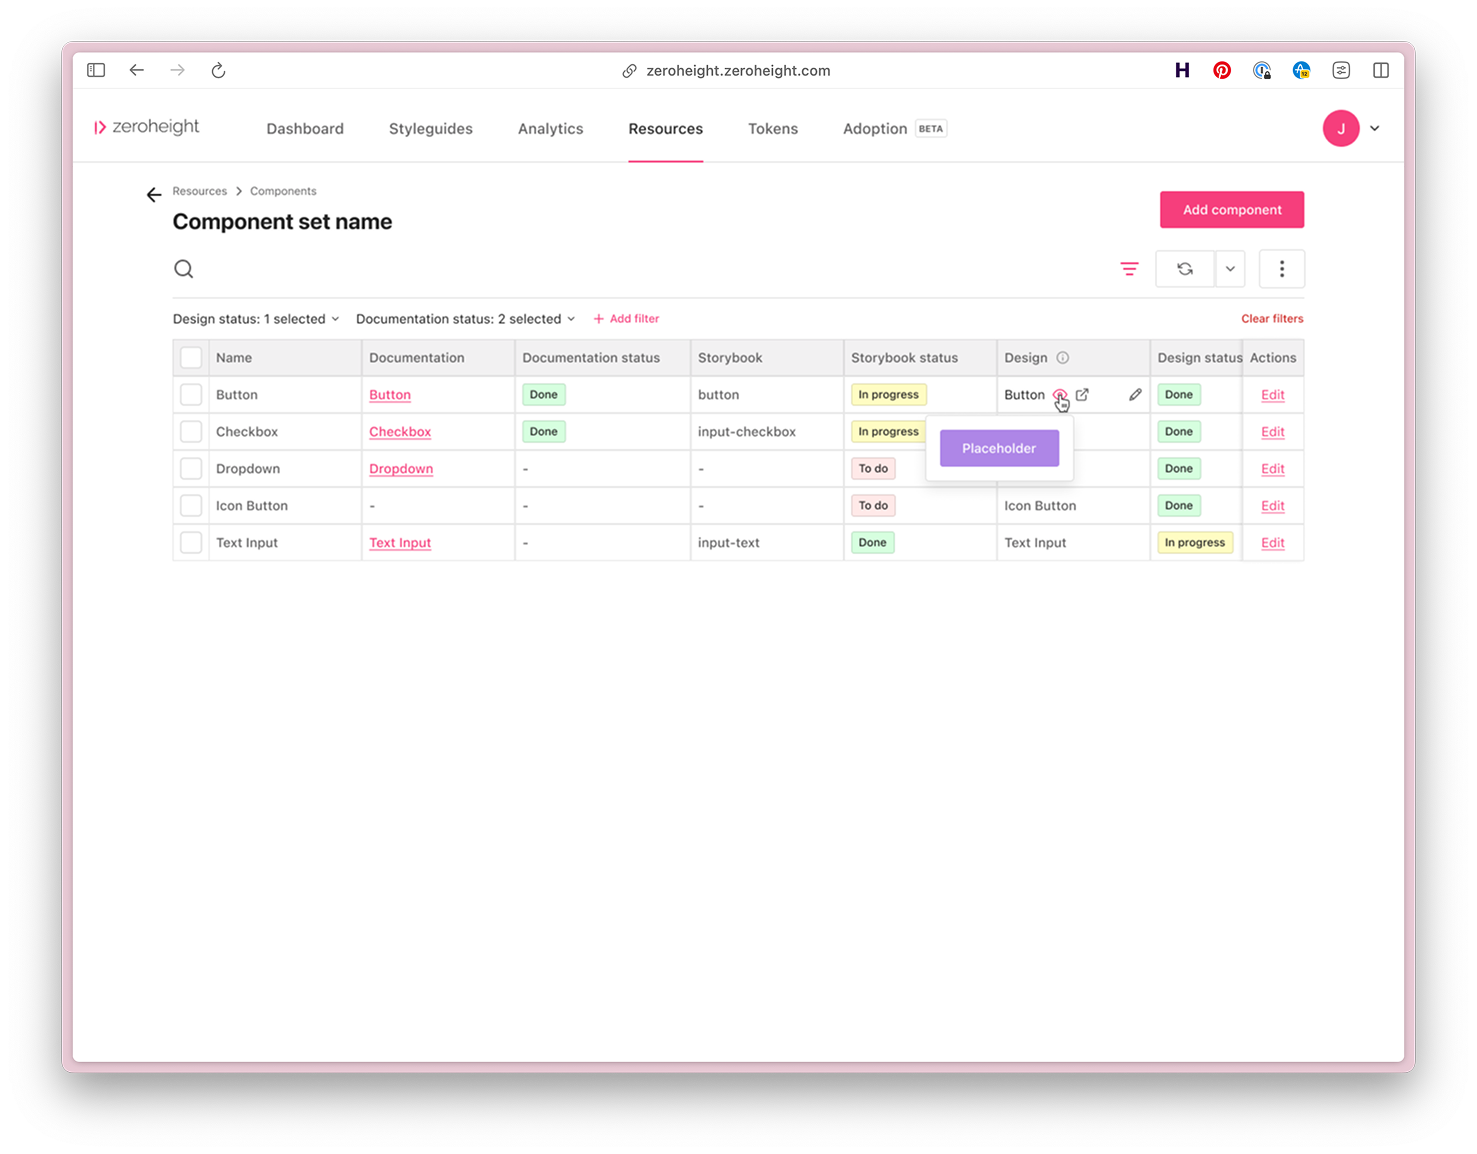Image resolution: width=1477 pixels, height=1154 pixels.
Task: Open the Documentation status filter dropdown
Action: tap(464, 318)
